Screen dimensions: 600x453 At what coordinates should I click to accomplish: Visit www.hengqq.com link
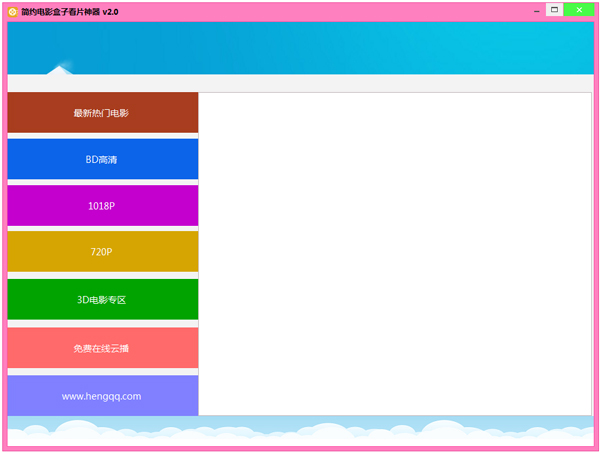click(x=102, y=396)
